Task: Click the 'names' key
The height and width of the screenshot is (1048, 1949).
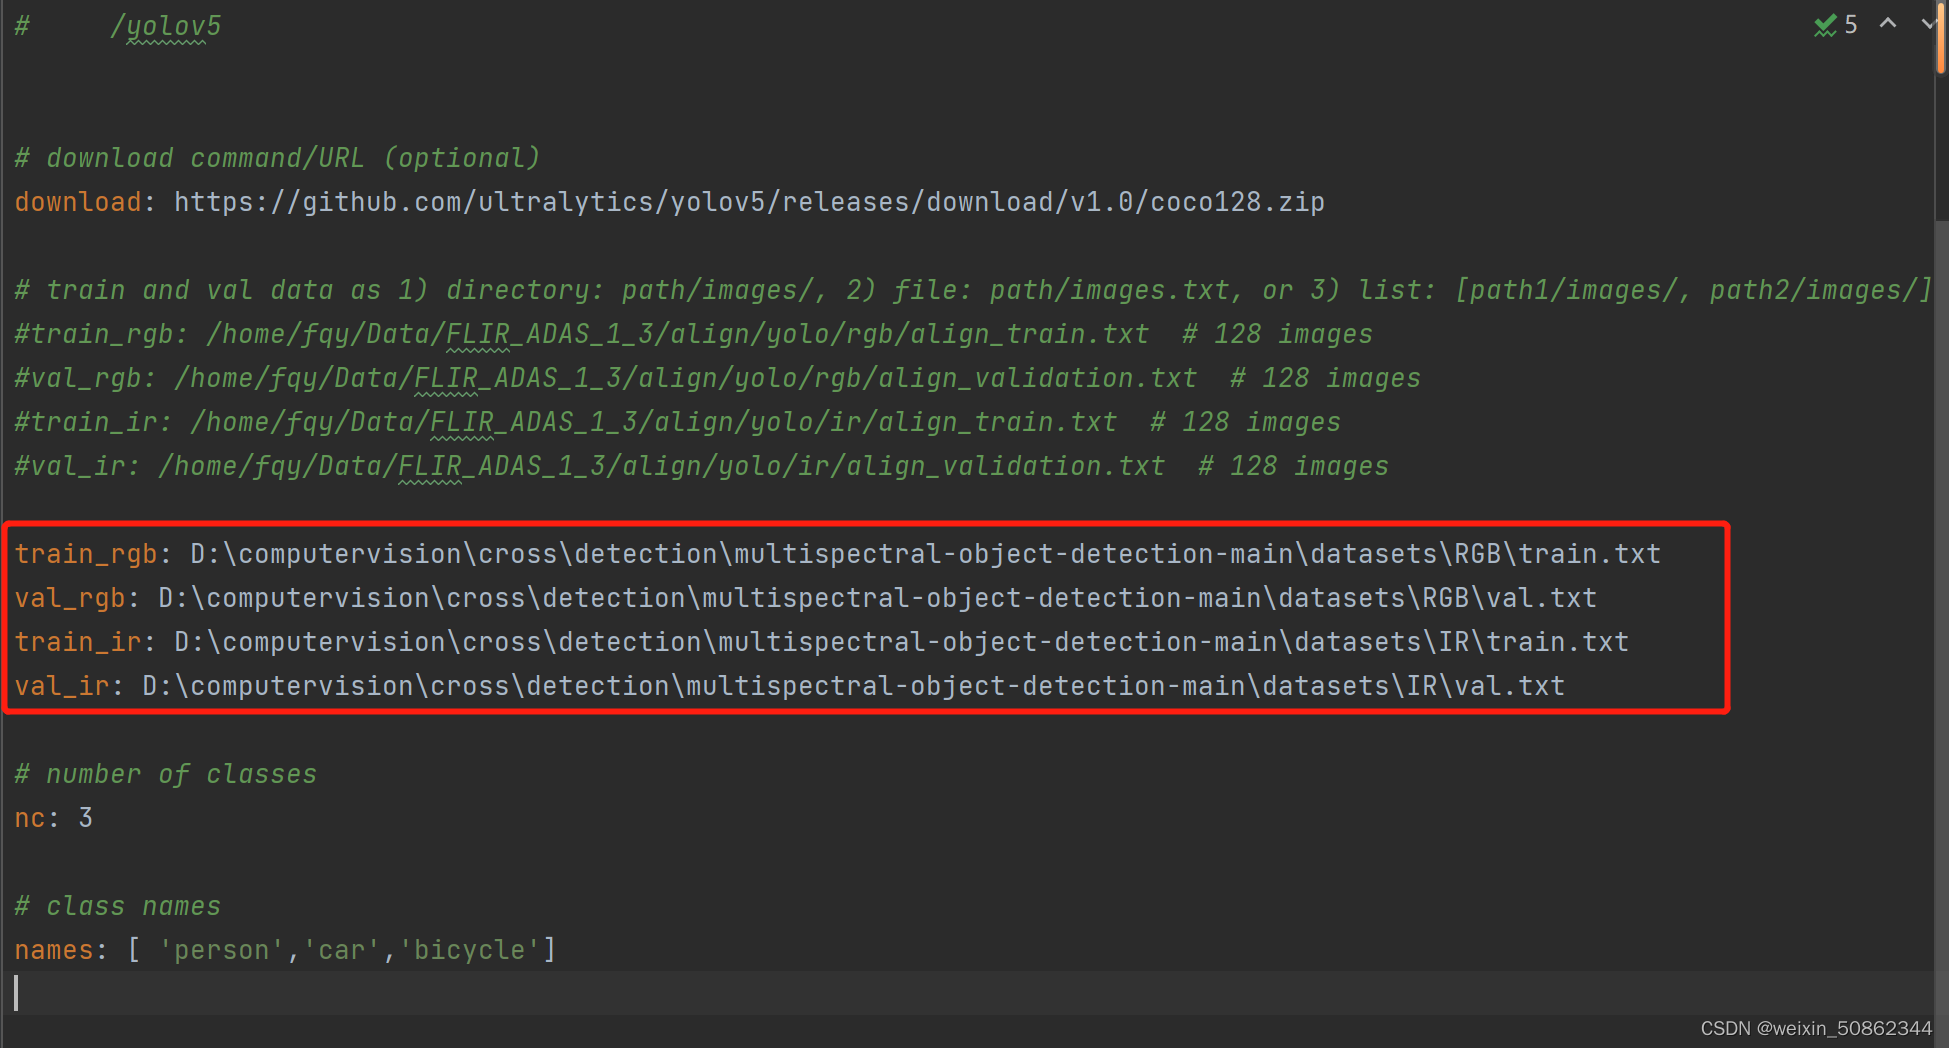Action: [54, 950]
